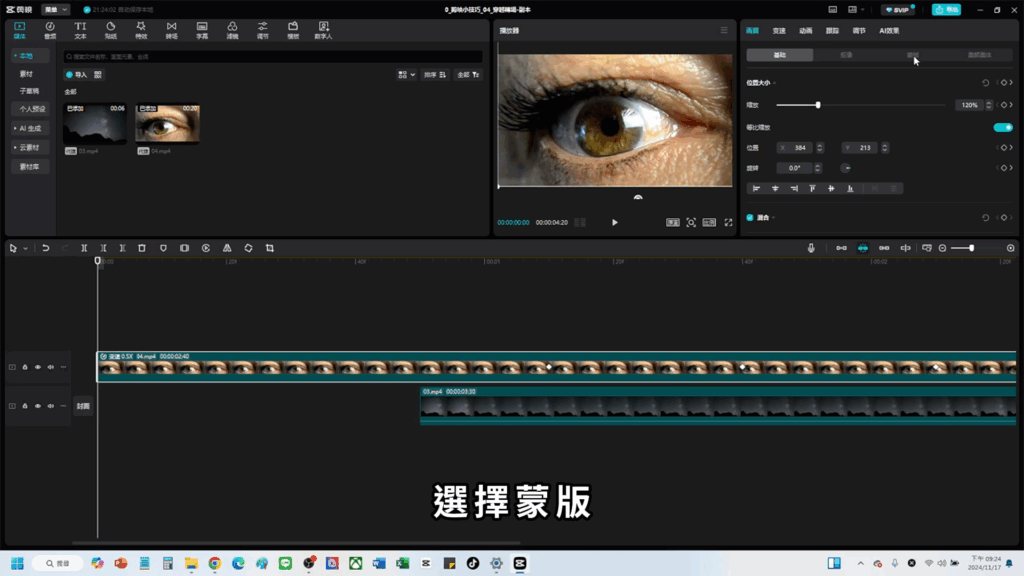Click the 缩放 scale slider handle
1024x576 pixels.
[x=818, y=105]
